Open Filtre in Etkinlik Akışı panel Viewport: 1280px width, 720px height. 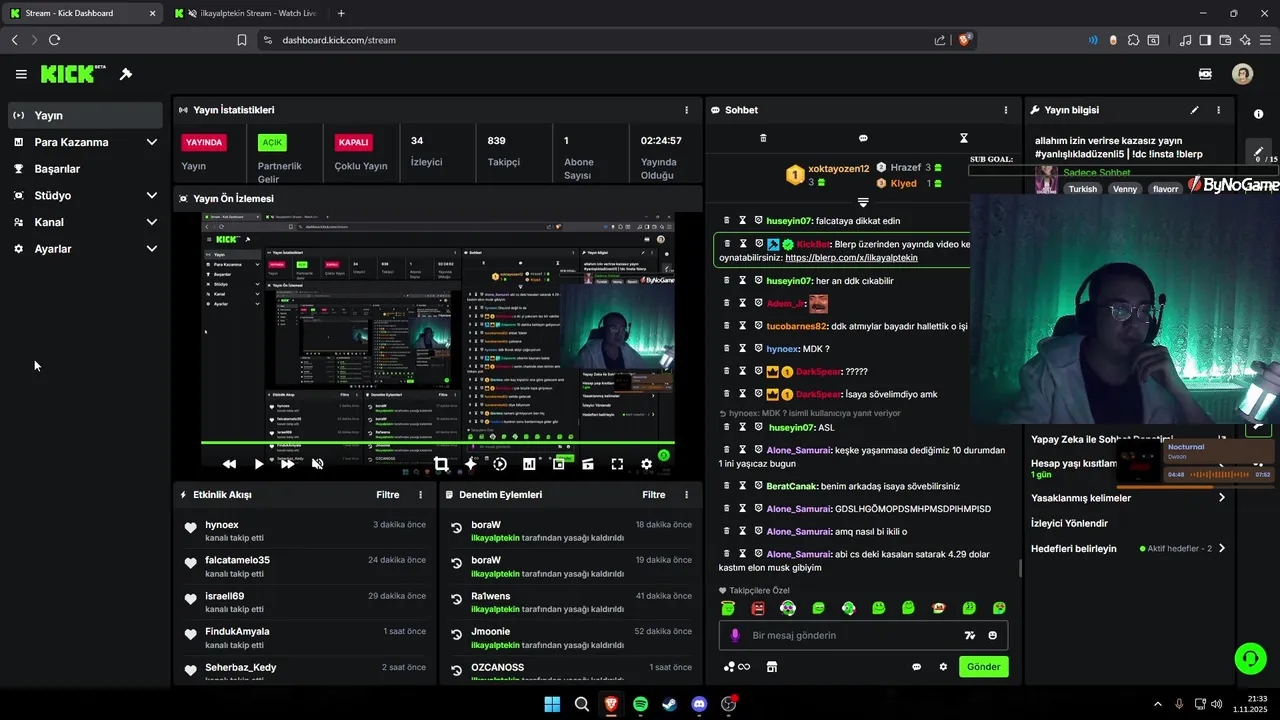click(x=388, y=495)
